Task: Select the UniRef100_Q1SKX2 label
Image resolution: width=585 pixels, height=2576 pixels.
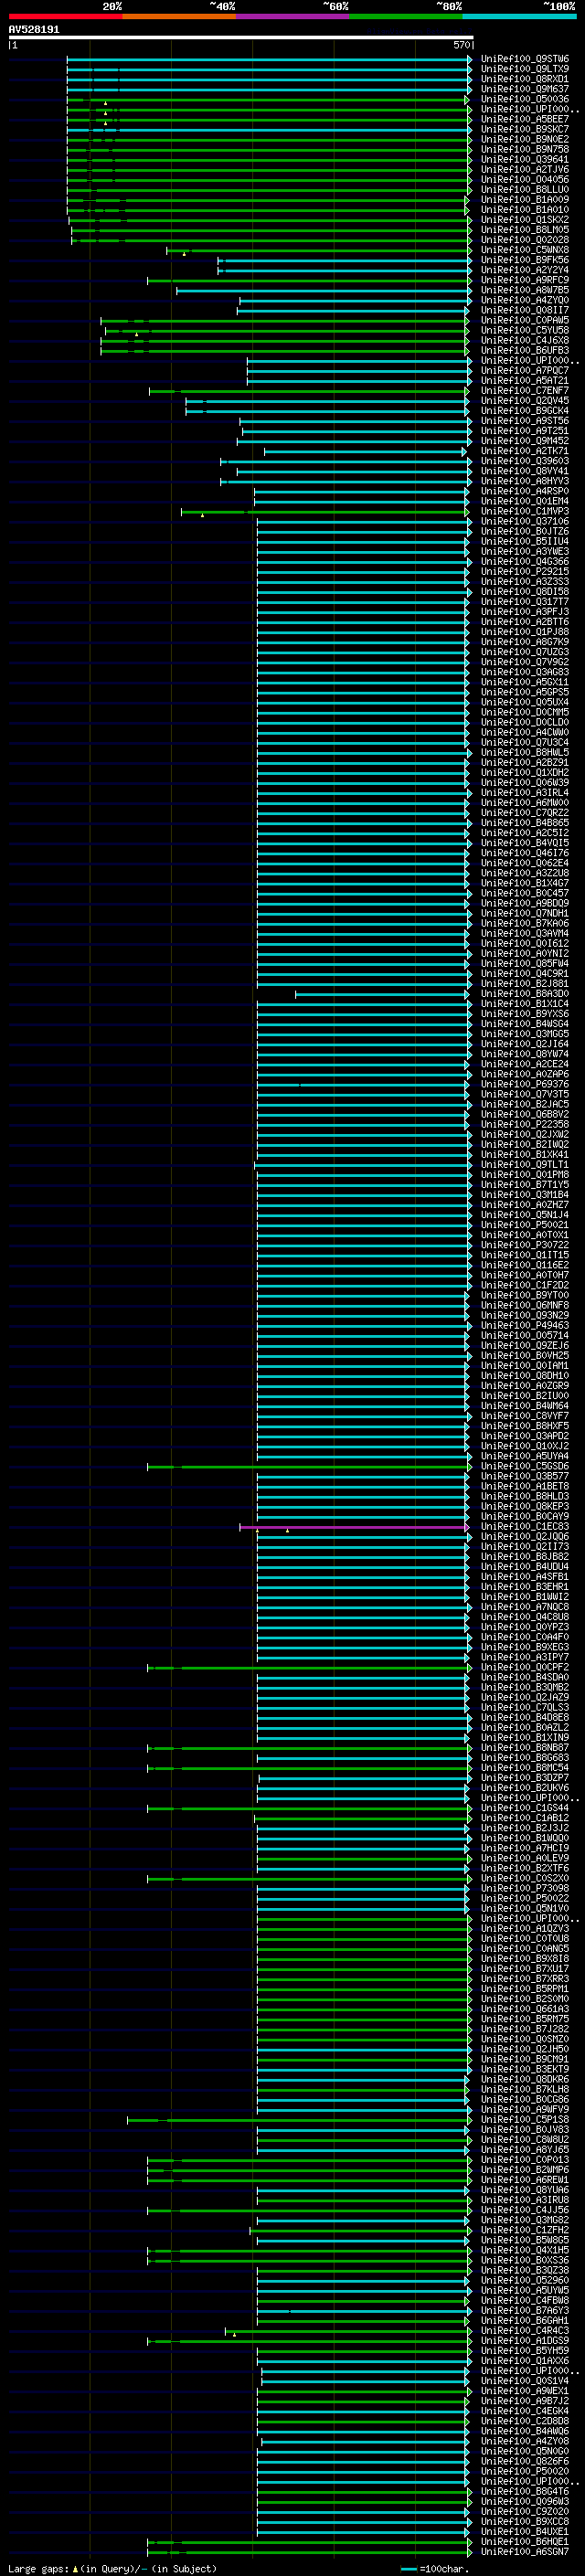Action: coord(525,220)
